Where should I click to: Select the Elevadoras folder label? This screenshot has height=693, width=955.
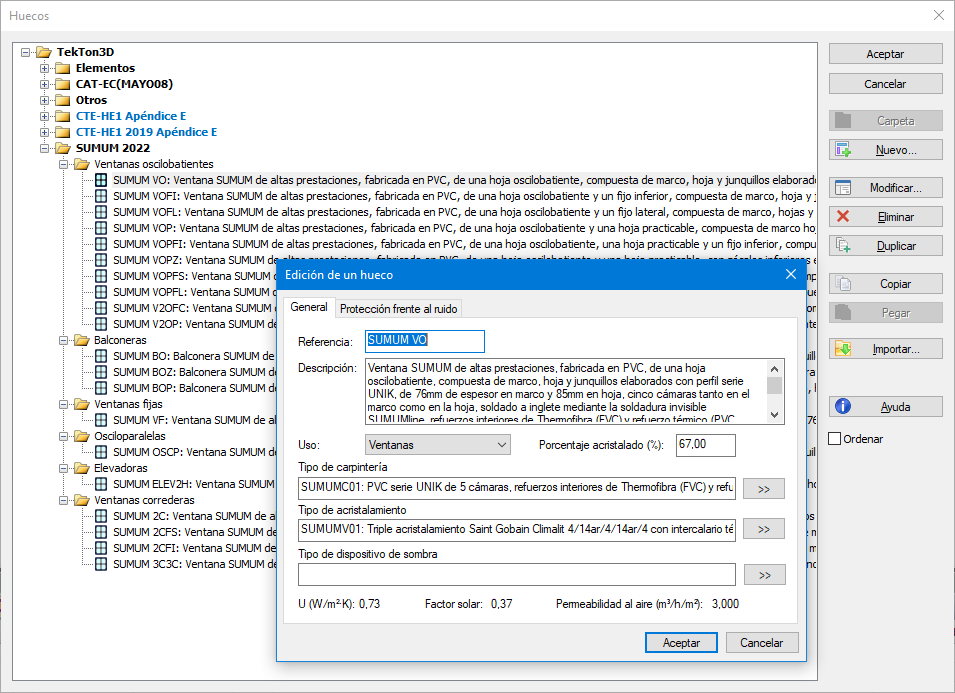click(x=121, y=468)
